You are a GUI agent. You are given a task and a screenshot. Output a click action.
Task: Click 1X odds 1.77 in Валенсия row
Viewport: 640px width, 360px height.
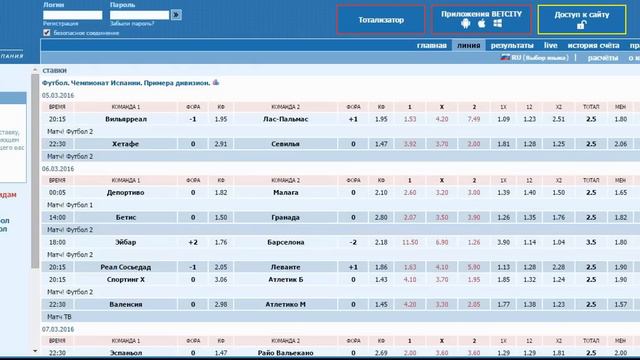(x=503, y=304)
